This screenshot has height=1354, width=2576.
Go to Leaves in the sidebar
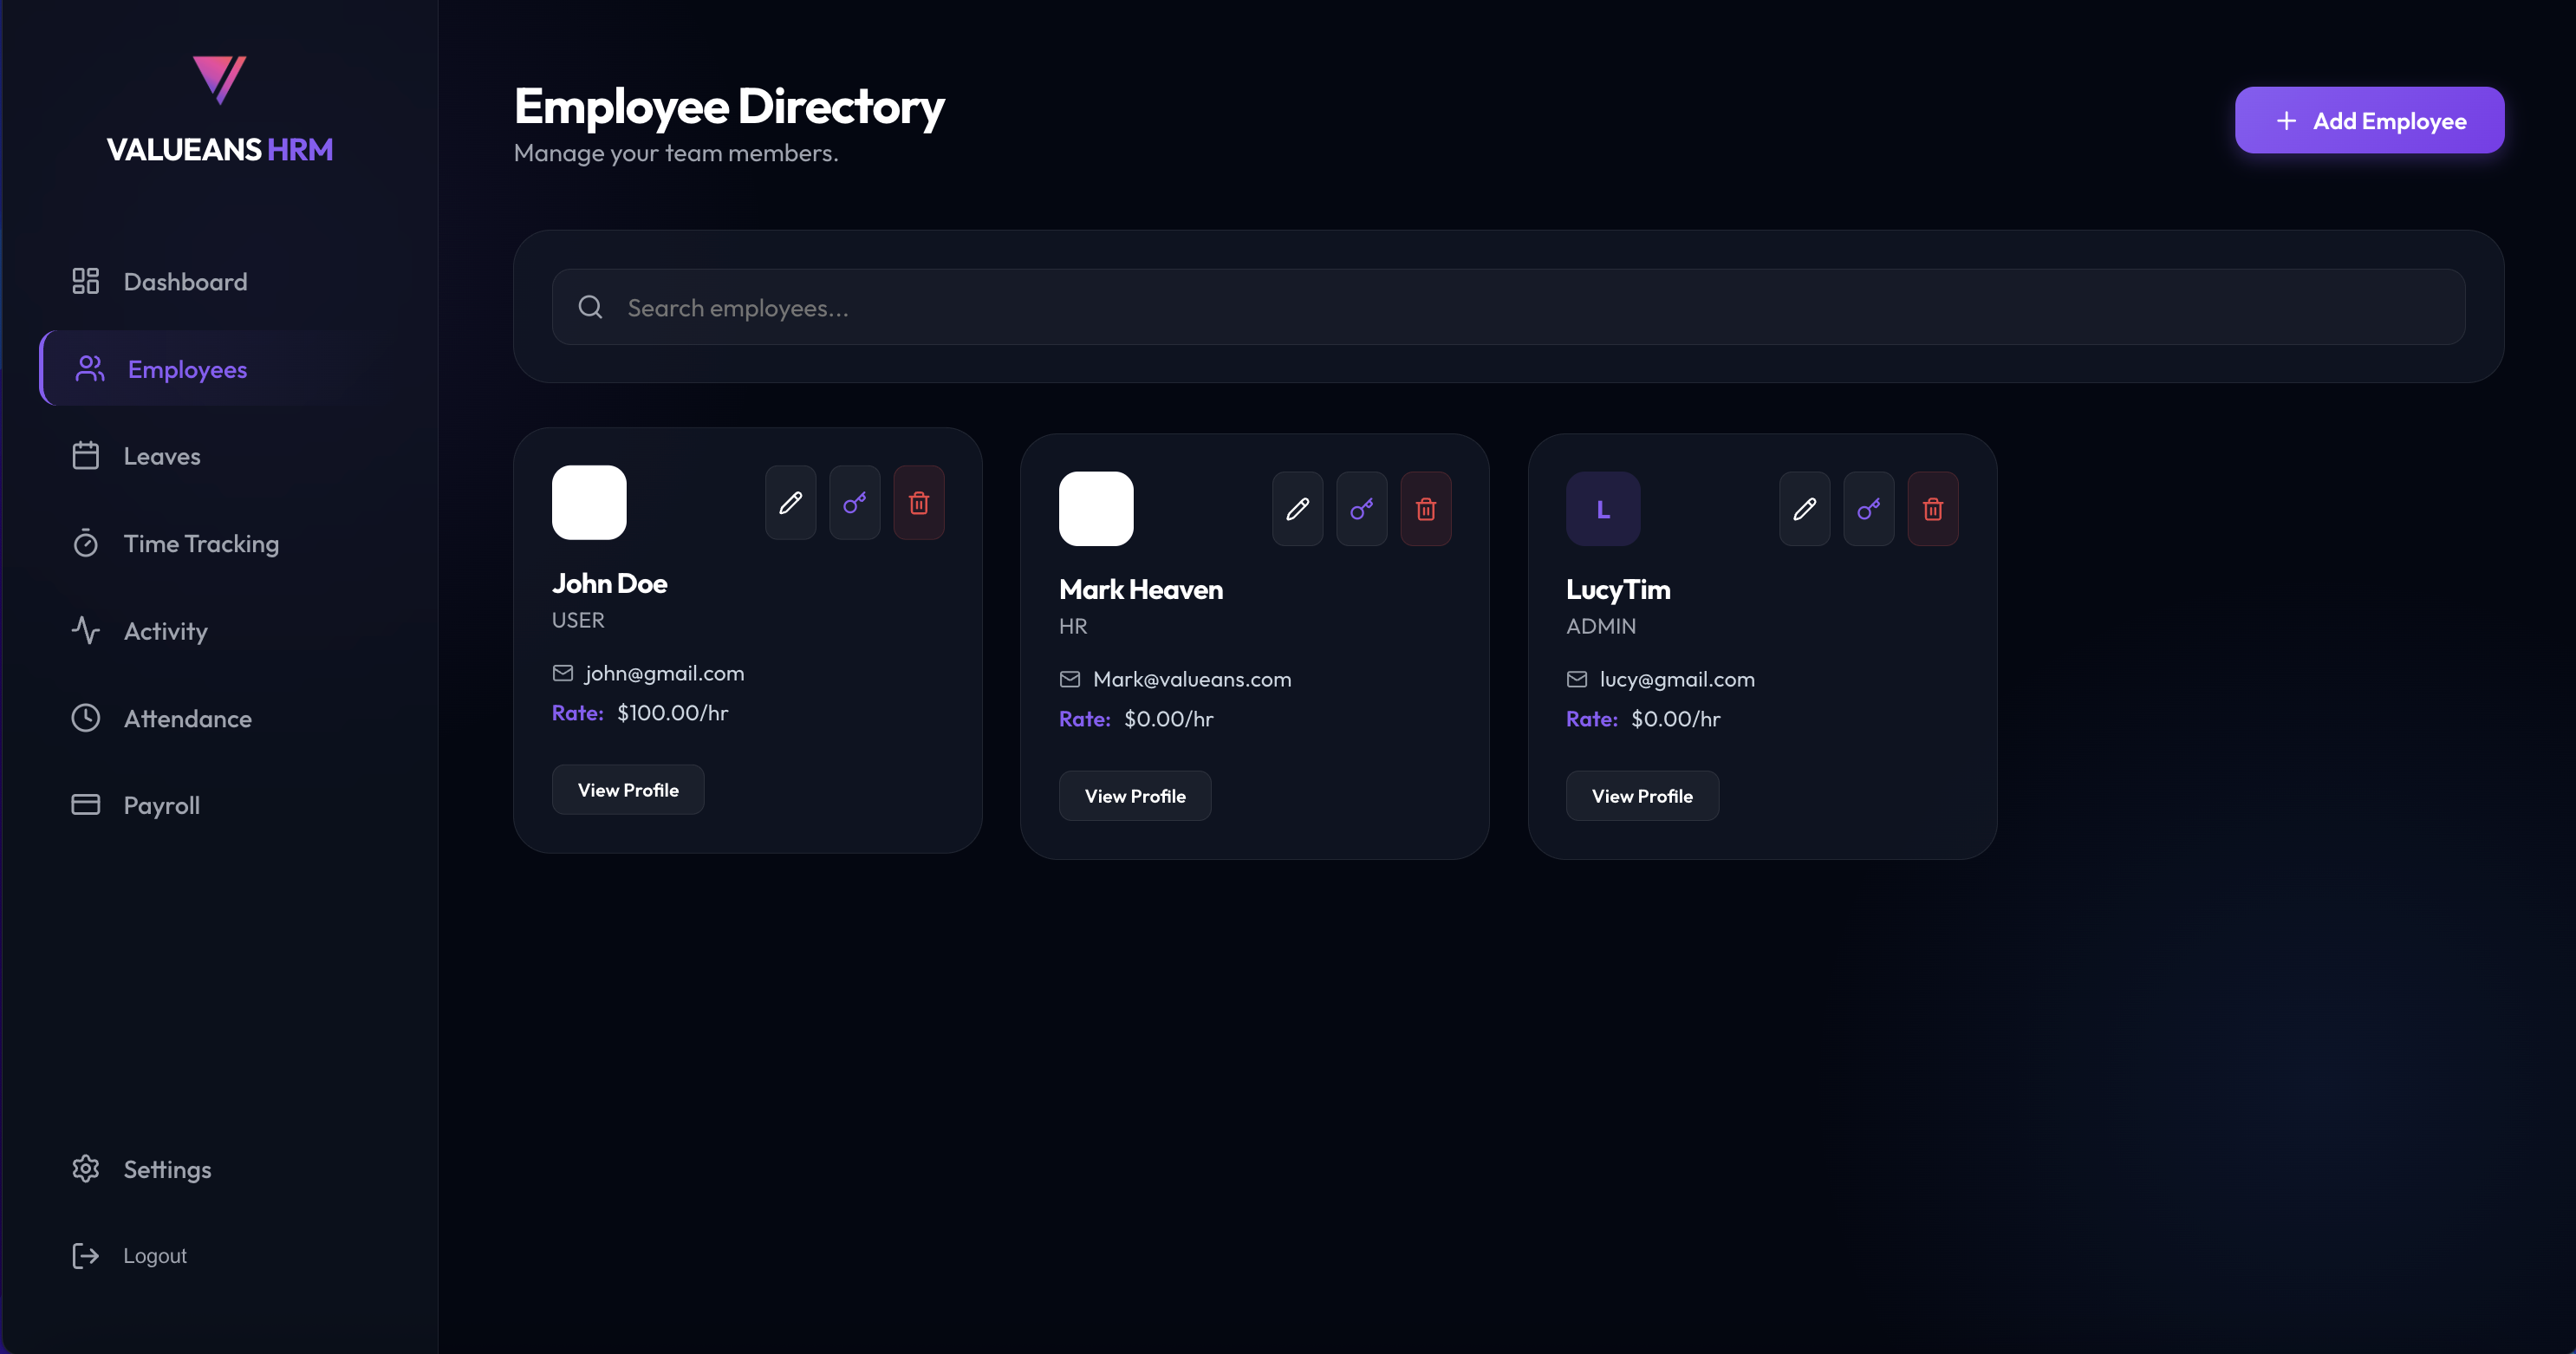tap(162, 456)
